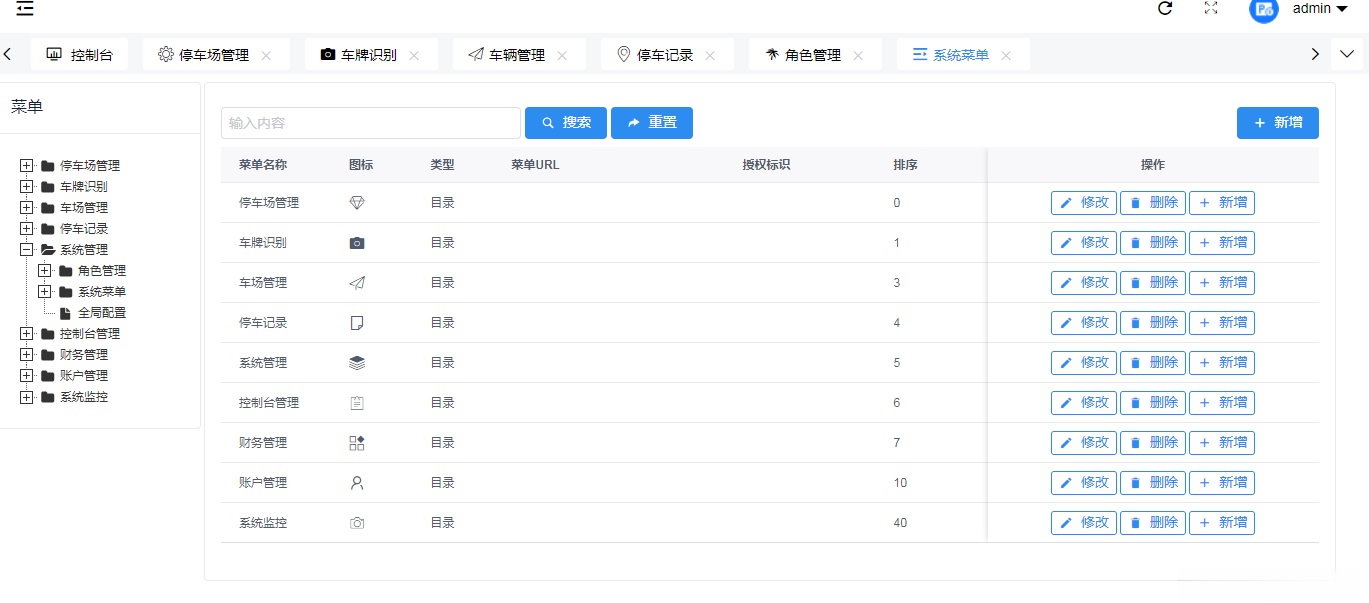The height and width of the screenshot is (603, 1369).
Task: Close the 停车场管理 tab
Action: pos(266,56)
